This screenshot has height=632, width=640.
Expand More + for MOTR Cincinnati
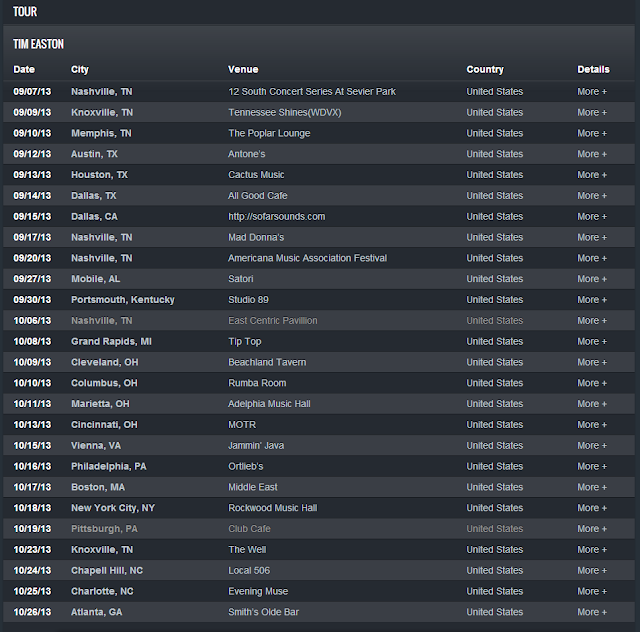tap(592, 425)
